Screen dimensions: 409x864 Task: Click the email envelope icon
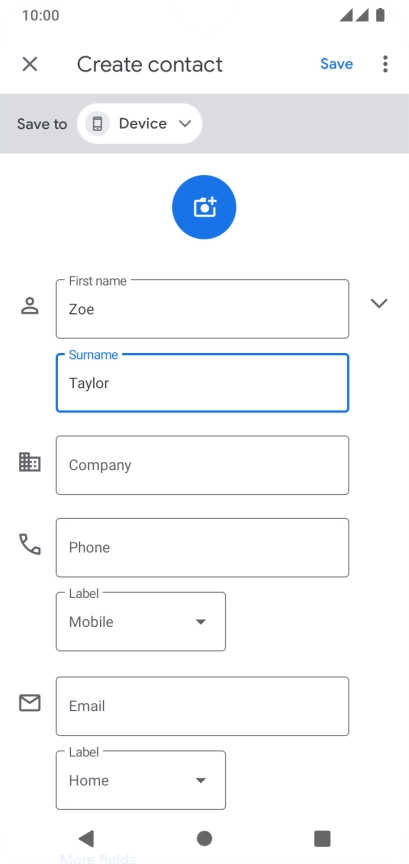click(30, 703)
